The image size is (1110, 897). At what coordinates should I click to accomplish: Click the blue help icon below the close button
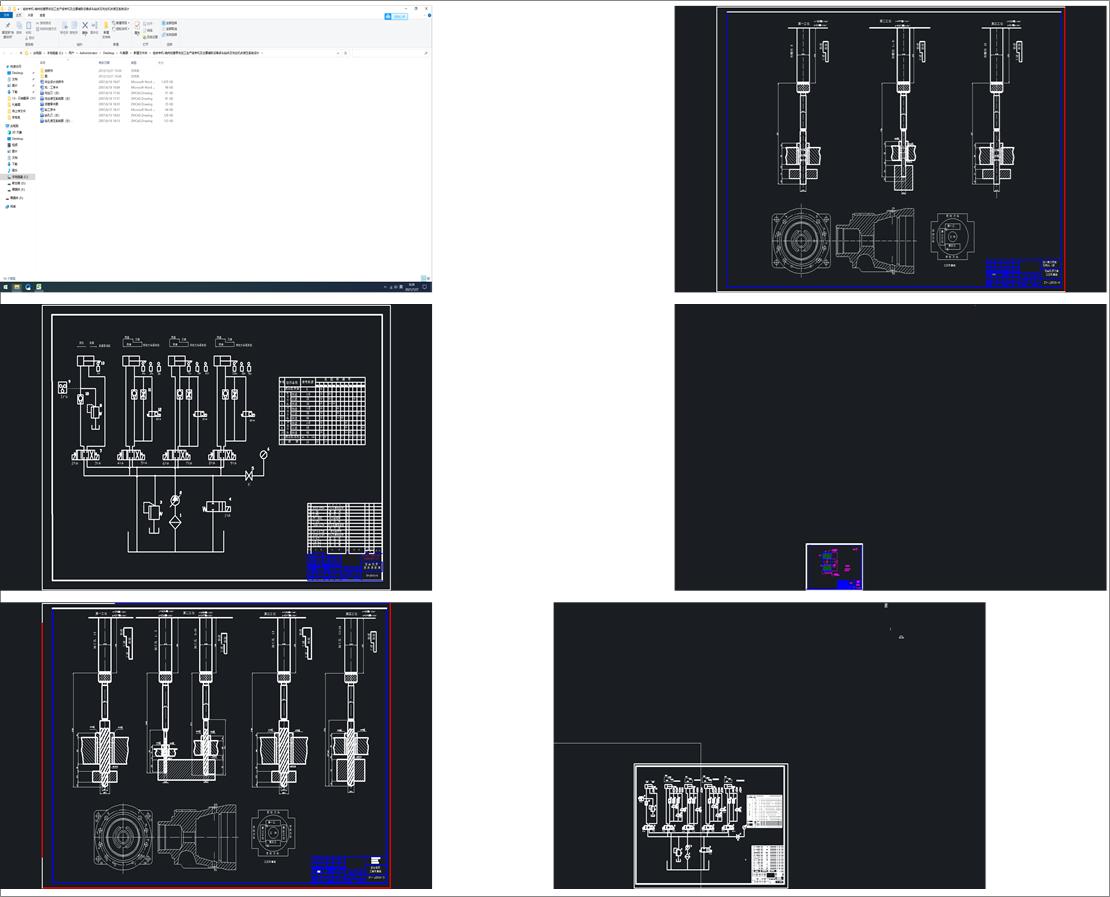point(429,16)
